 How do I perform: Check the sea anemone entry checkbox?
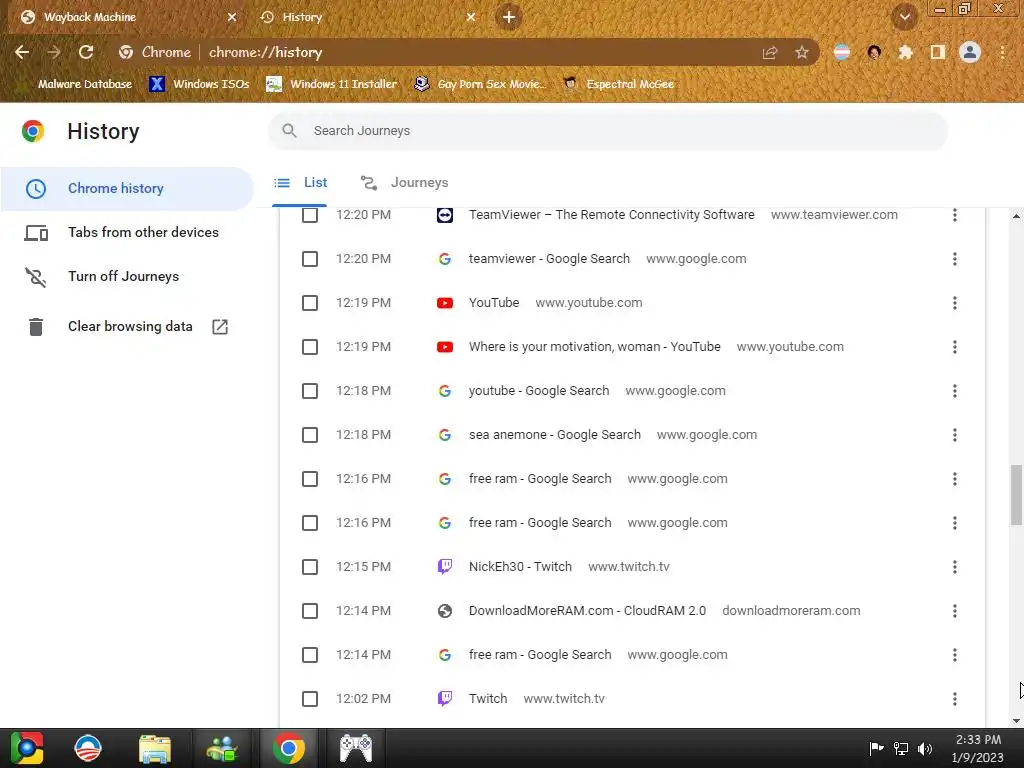pos(310,435)
